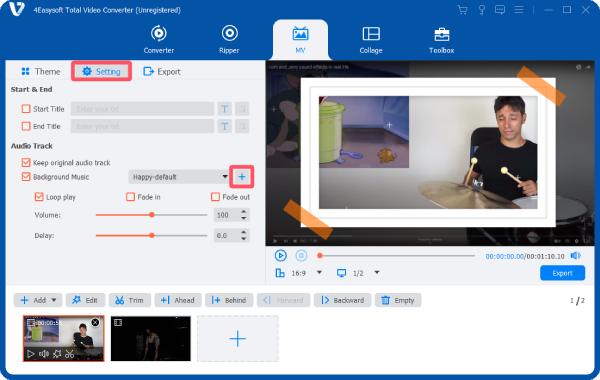Click the Behind button

tap(229, 300)
